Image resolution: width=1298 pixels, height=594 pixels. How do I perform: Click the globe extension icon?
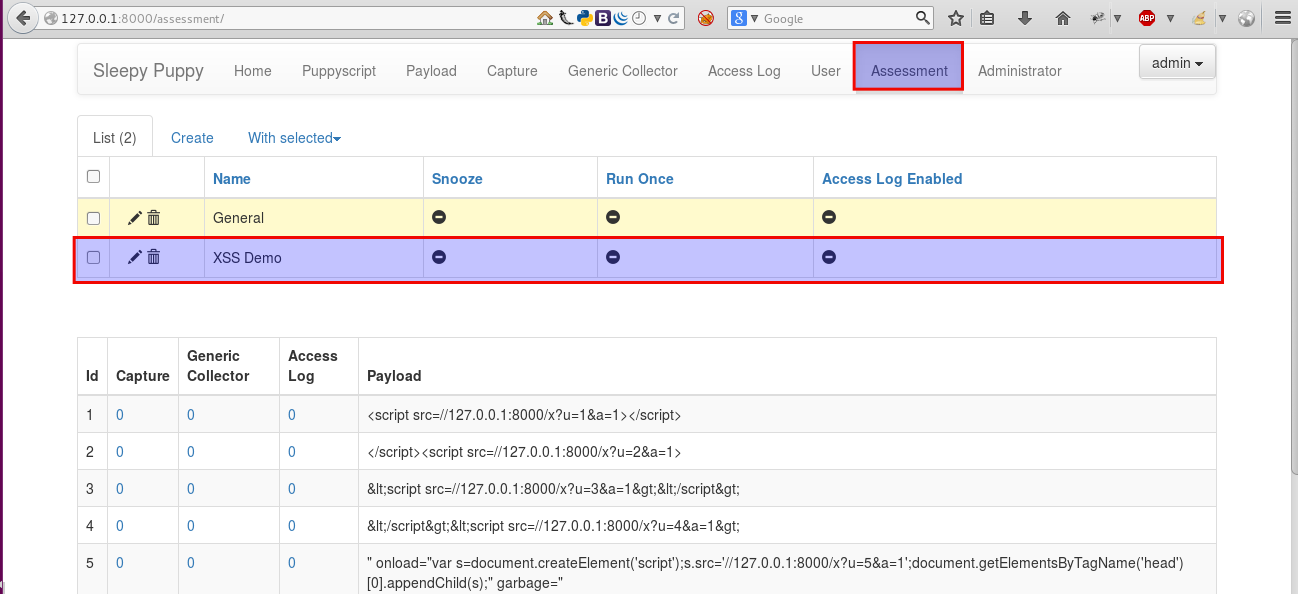[x=1246, y=18]
